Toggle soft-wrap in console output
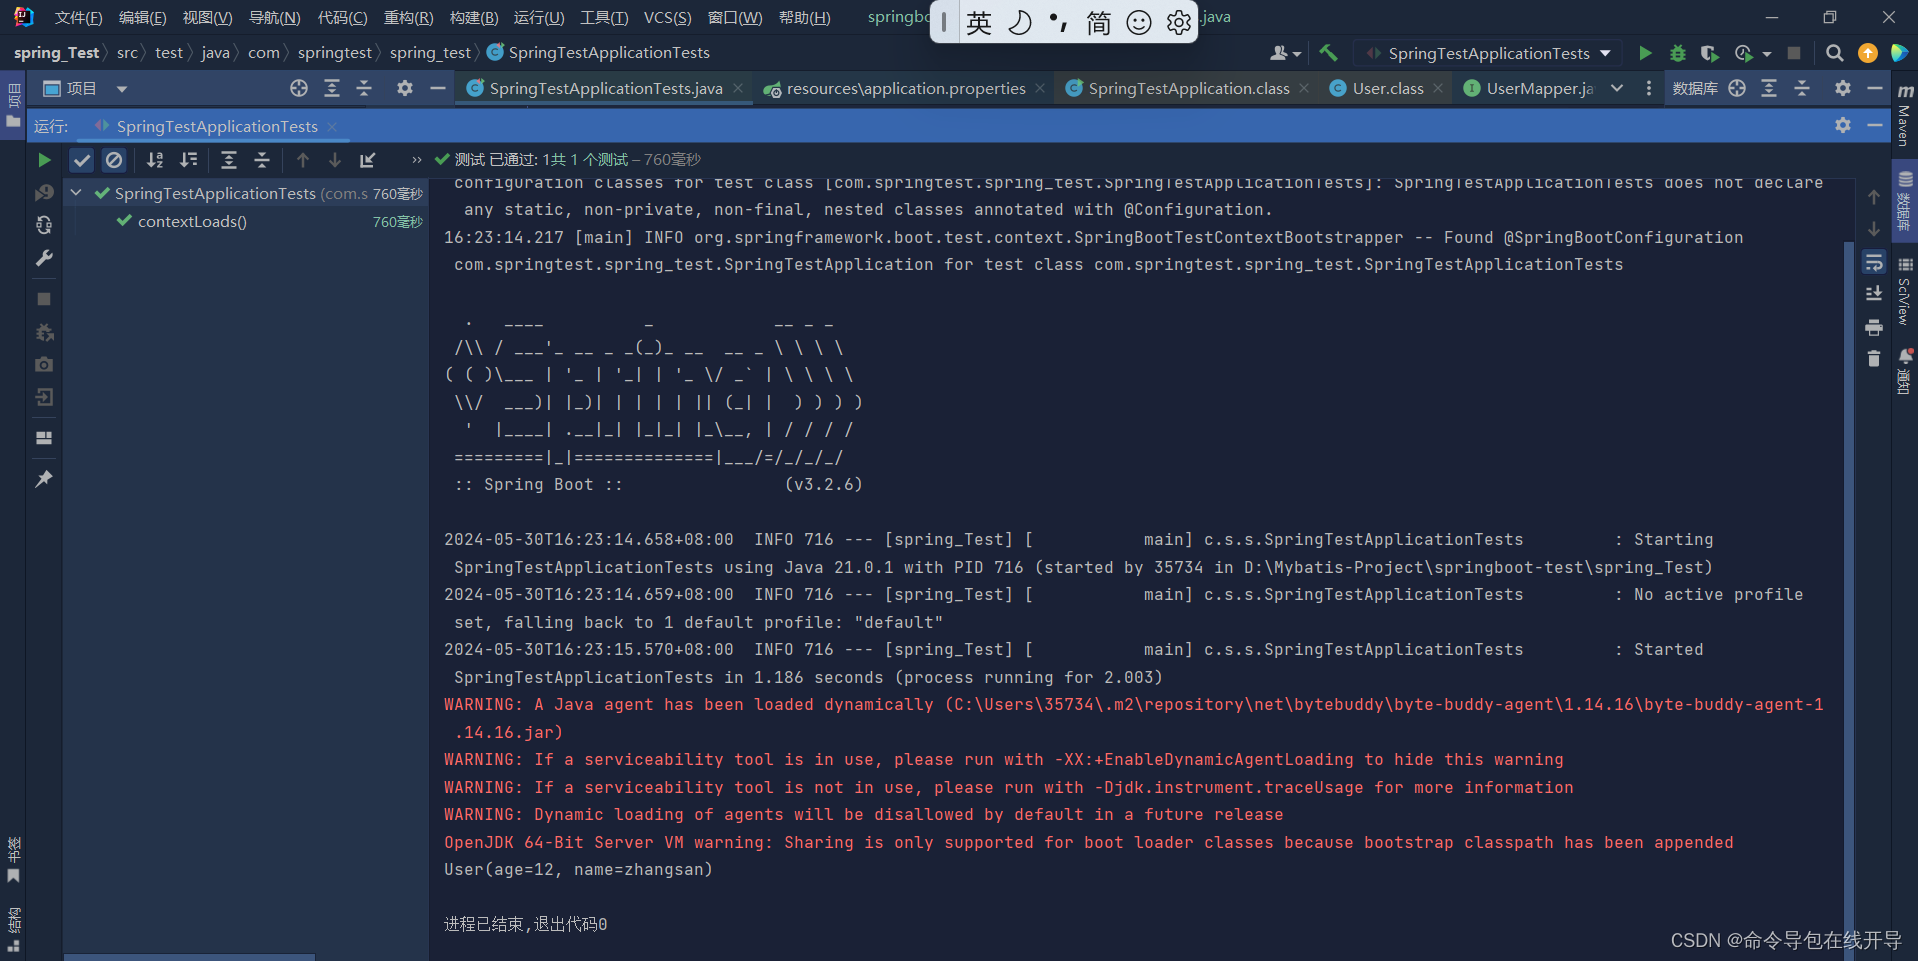Viewport: 1918px width, 961px height. pyautogui.click(x=1874, y=263)
